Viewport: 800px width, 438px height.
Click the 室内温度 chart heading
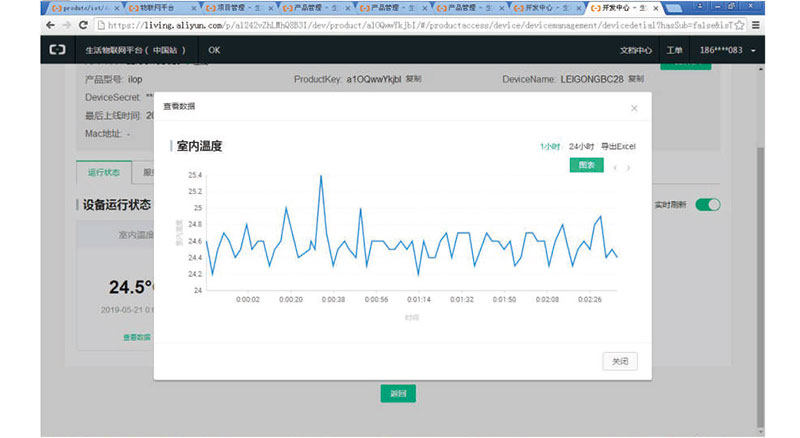[199, 146]
